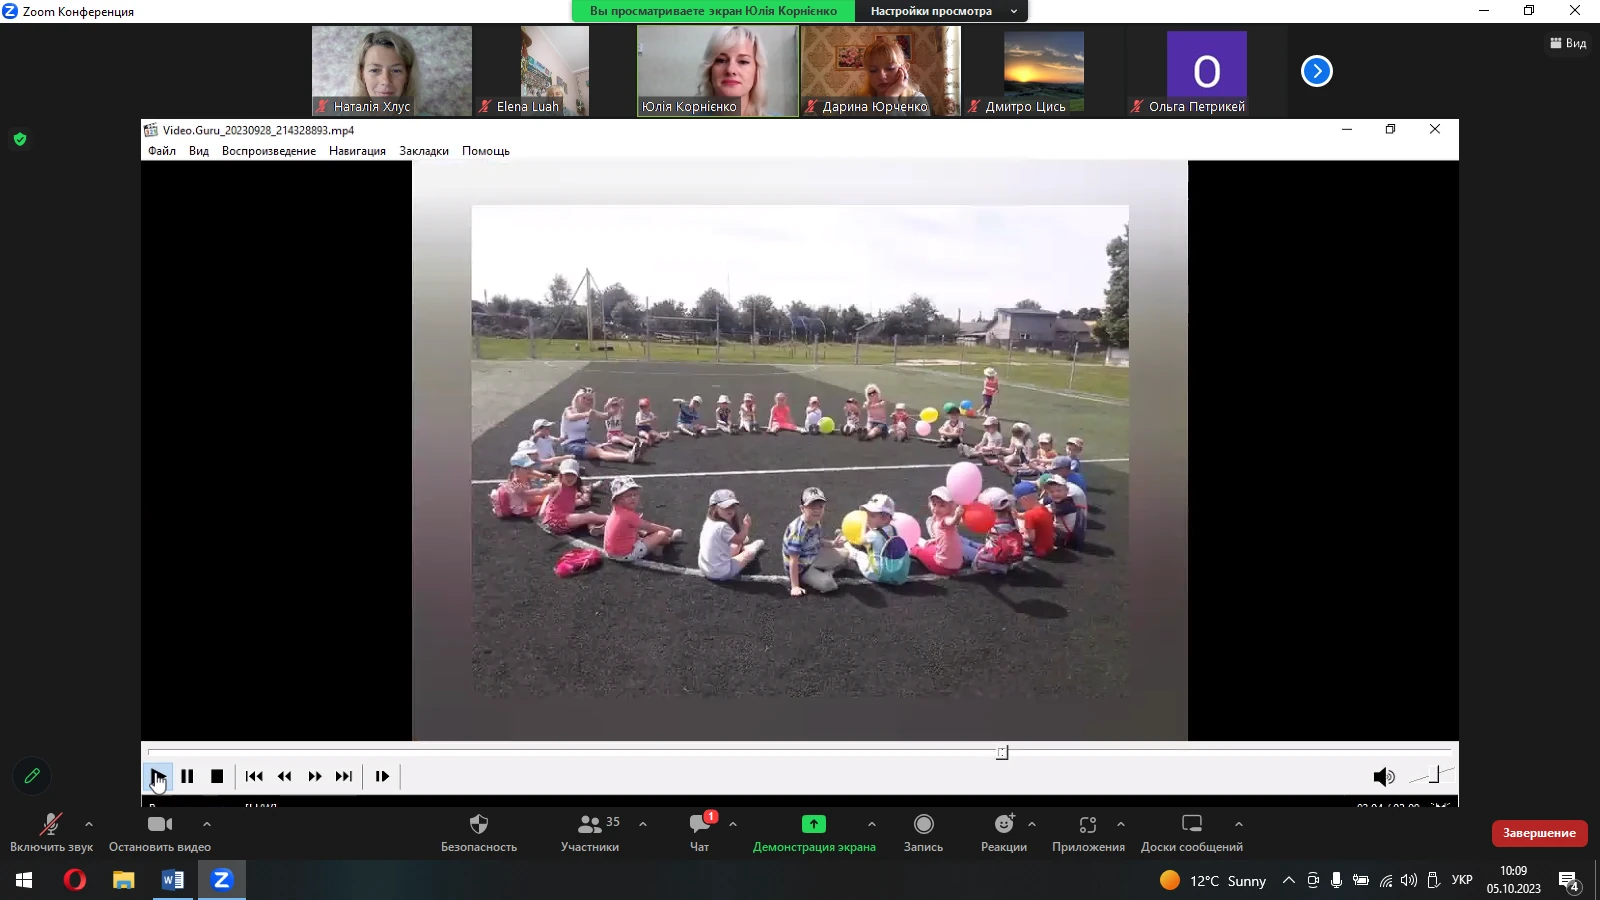Step one frame forward in the video
This screenshot has width=1600, height=900.
[x=382, y=776]
